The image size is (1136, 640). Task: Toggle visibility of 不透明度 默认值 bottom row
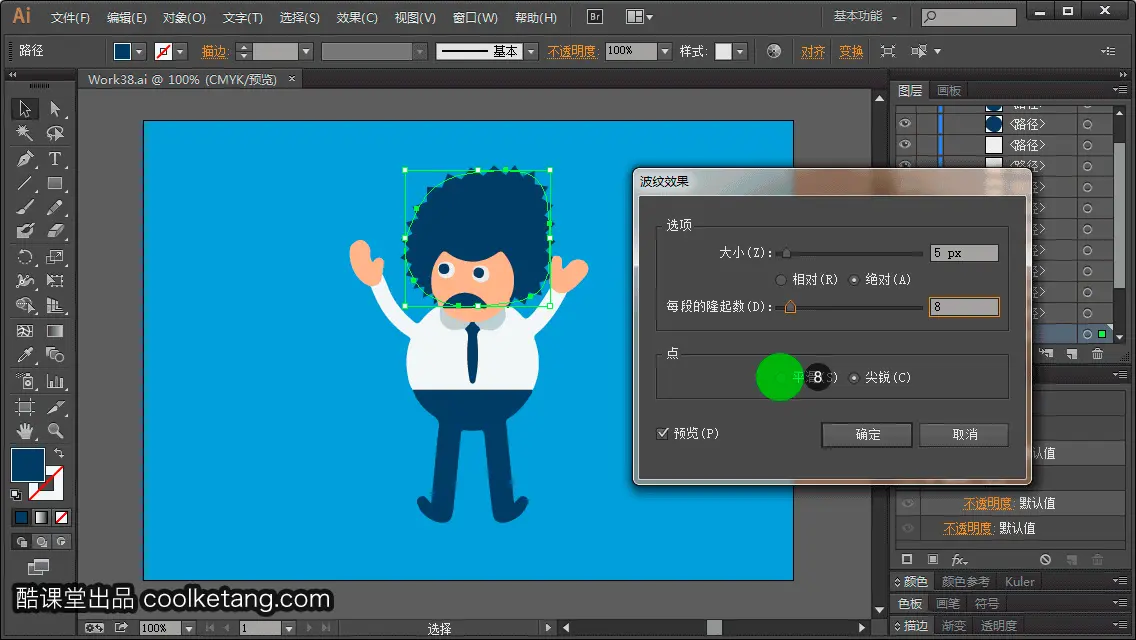[908, 528]
